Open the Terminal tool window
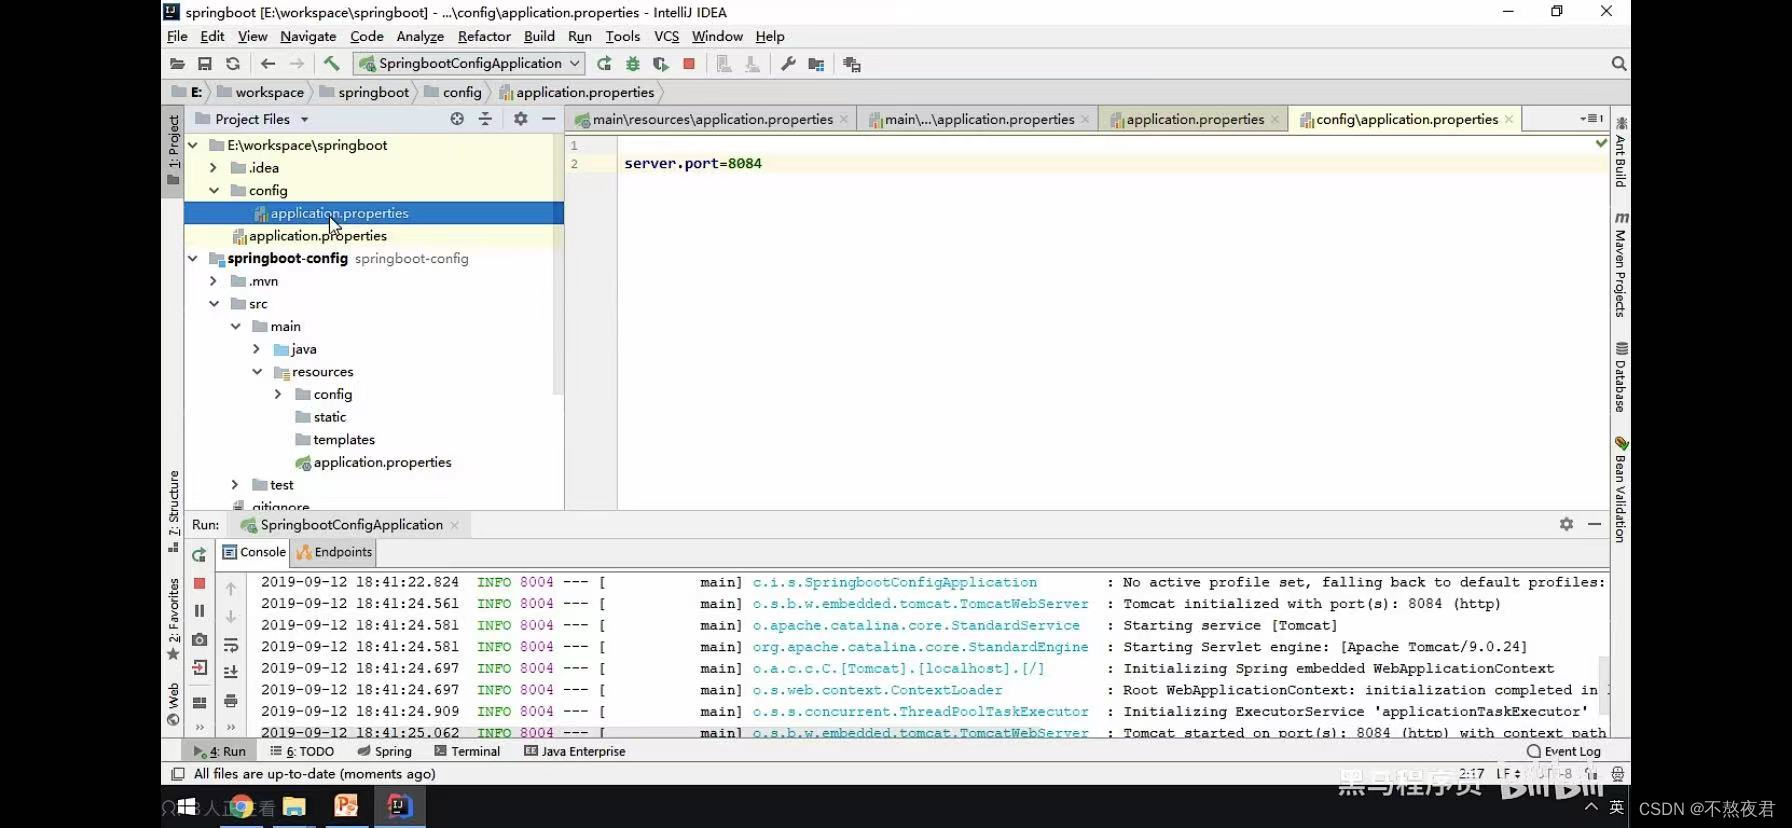1792x828 pixels. point(467,751)
